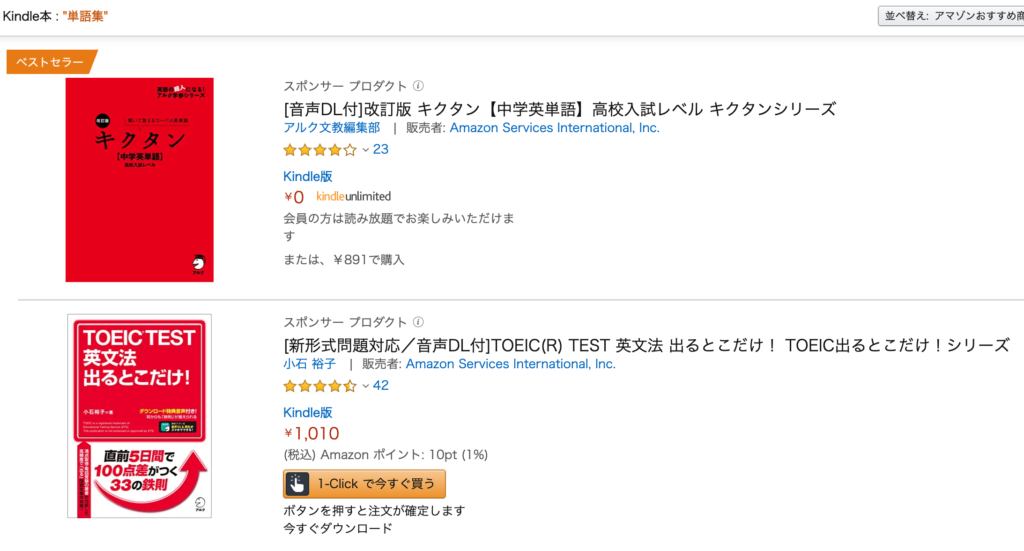
Task: Open the TOEIC TEST 英文法 book cover
Action: pyautogui.click(x=139, y=416)
